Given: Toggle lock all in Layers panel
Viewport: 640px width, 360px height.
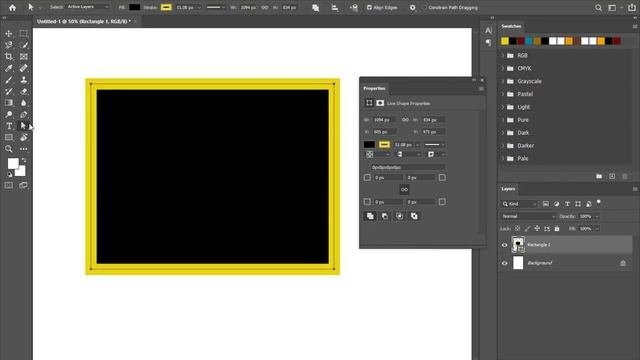Looking at the screenshot, I should click(557, 229).
